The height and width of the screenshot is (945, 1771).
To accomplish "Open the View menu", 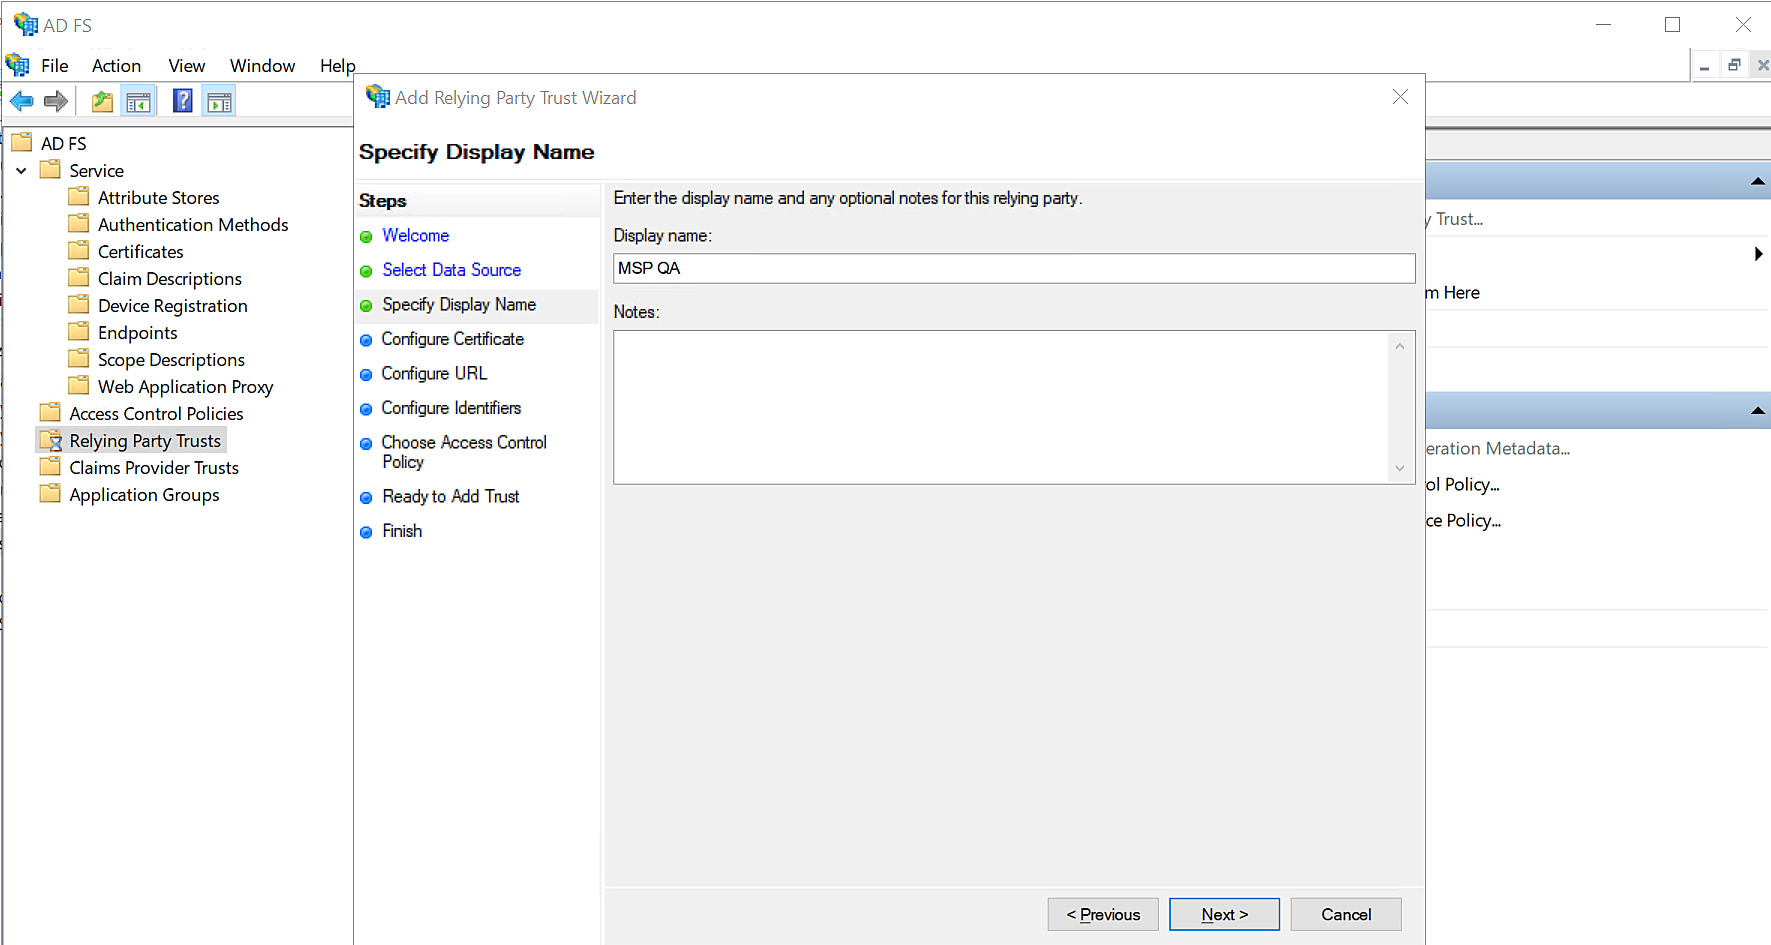I will point(186,66).
